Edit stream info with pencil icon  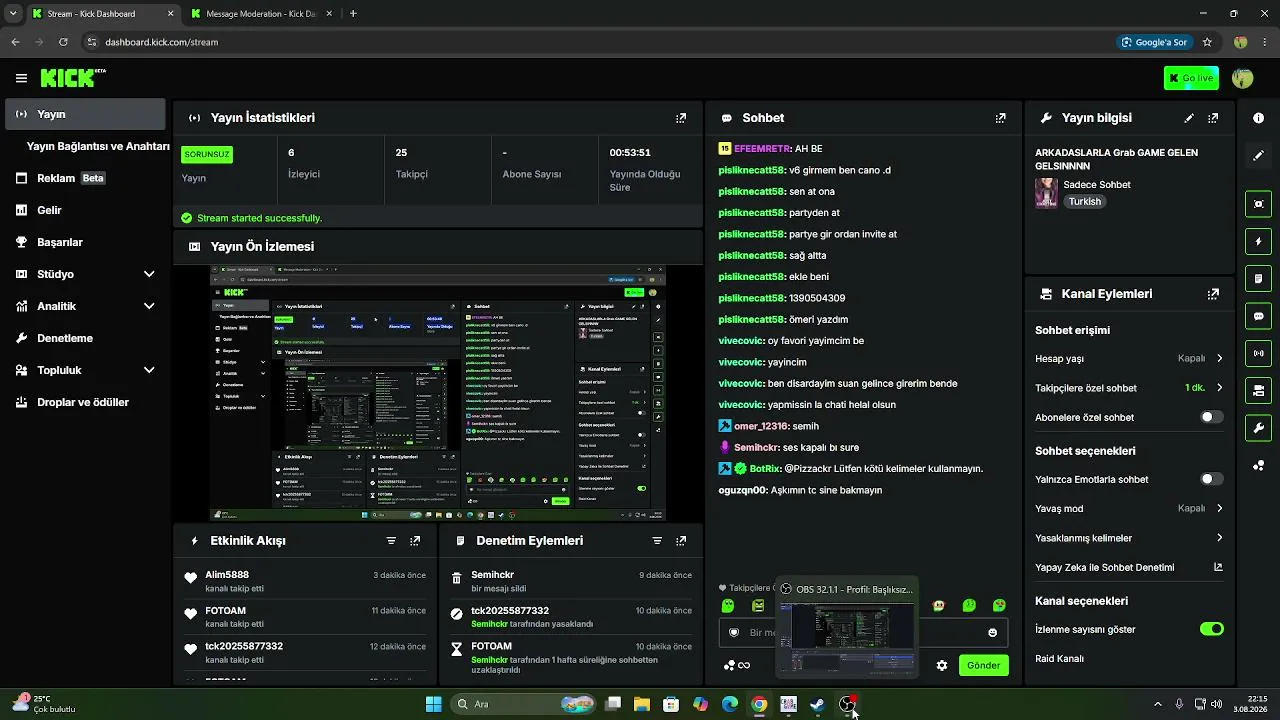[1189, 118]
